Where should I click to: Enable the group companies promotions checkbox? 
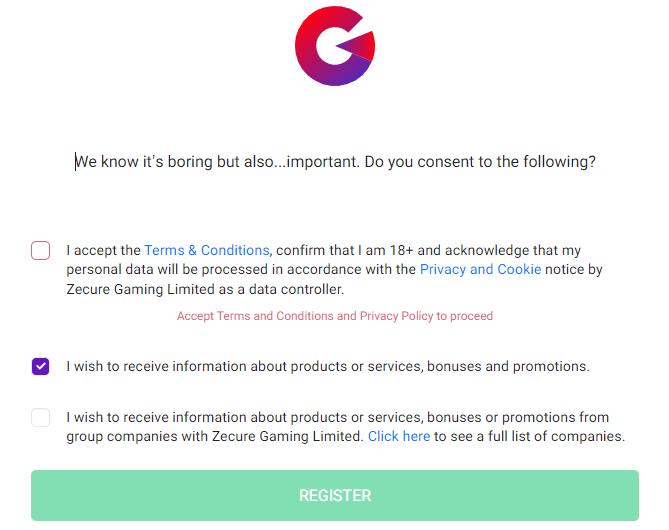(x=41, y=417)
